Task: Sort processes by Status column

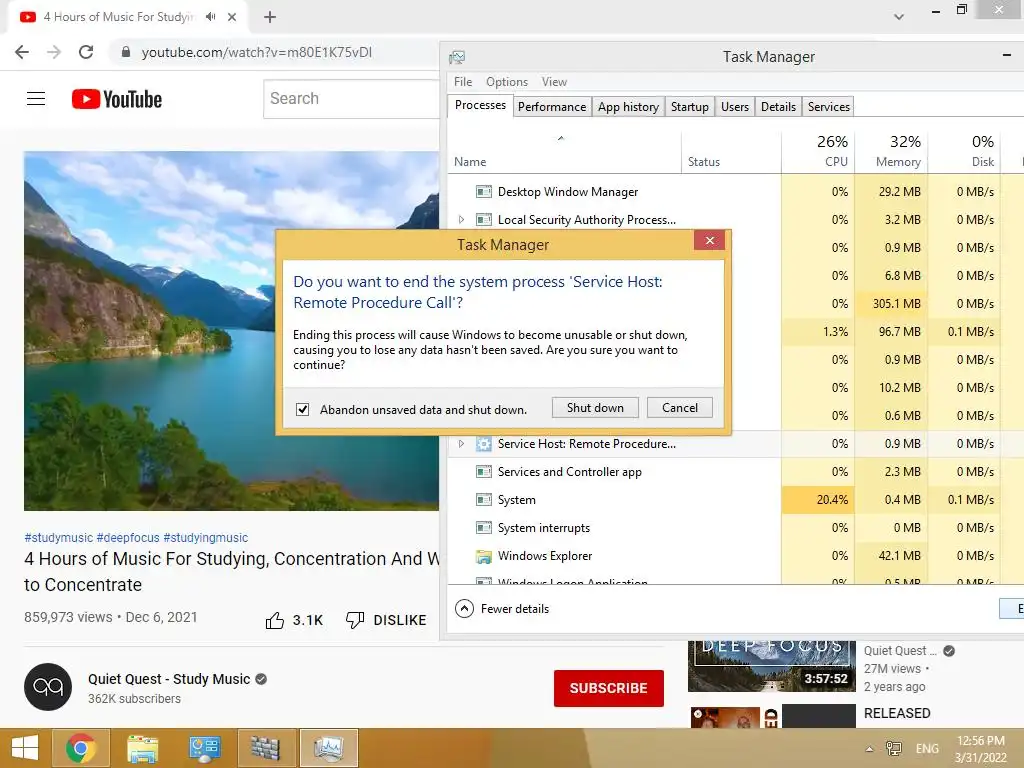Action: [x=703, y=161]
